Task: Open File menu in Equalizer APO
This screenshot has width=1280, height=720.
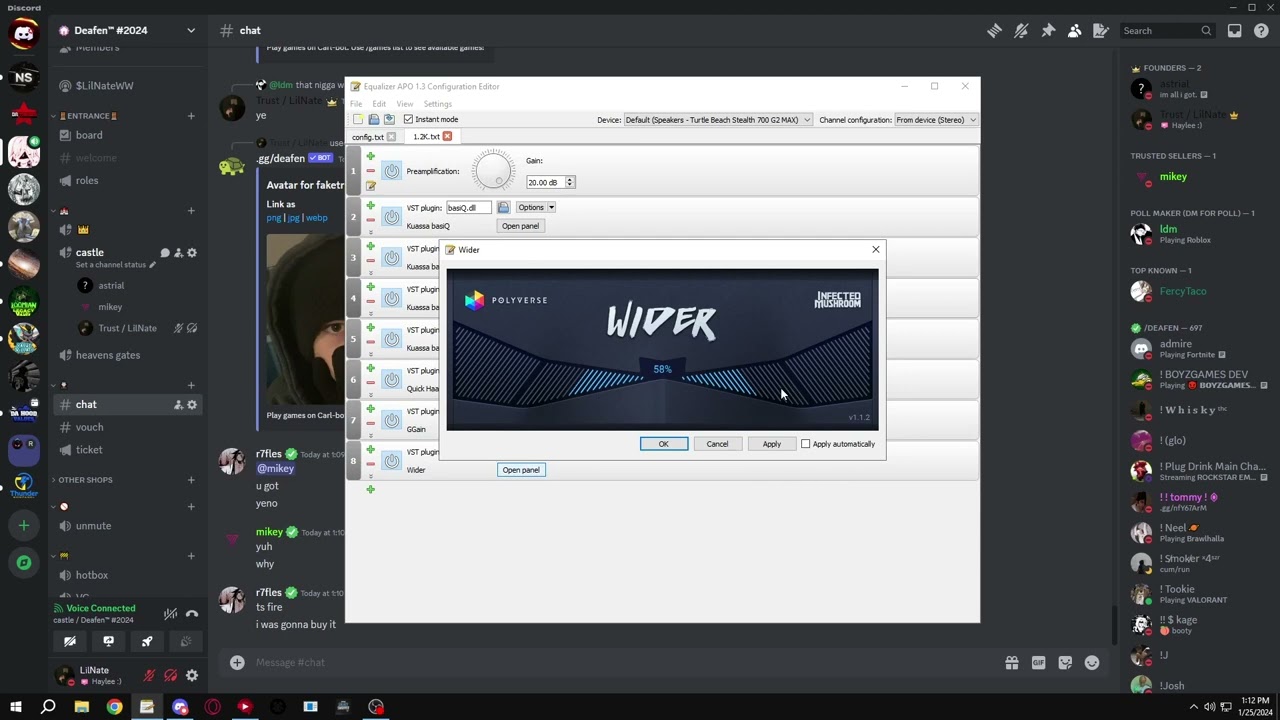Action: [x=356, y=104]
